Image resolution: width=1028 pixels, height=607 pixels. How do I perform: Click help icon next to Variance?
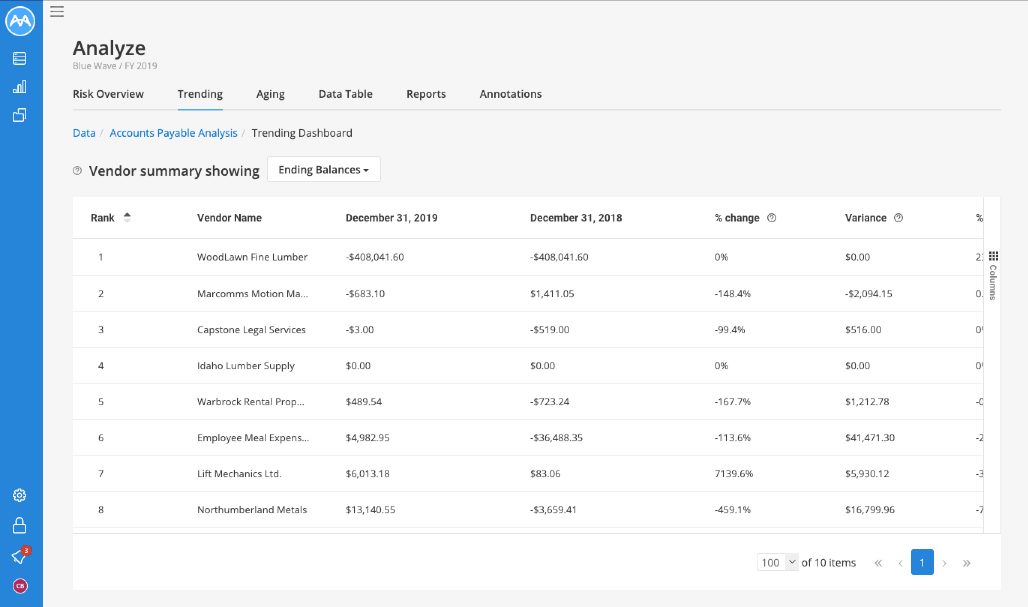pyautogui.click(x=898, y=218)
